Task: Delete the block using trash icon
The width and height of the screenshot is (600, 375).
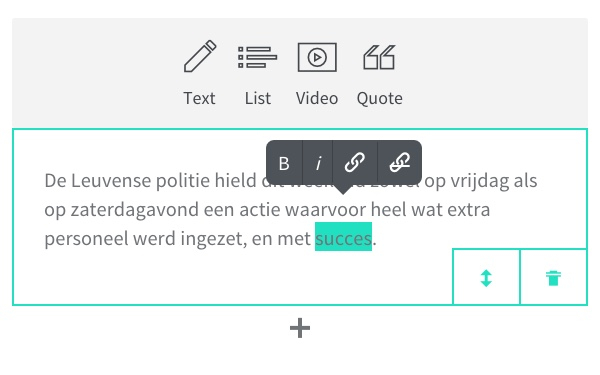Action: point(553,278)
